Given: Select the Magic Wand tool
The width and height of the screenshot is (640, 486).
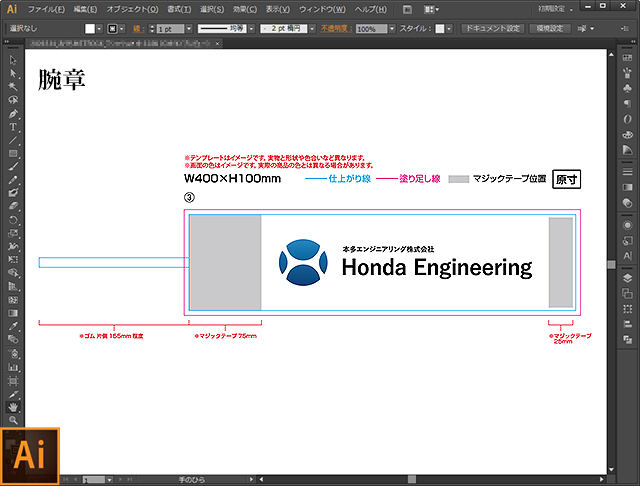Looking at the screenshot, I should pyautogui.click(x=13, y=87).
